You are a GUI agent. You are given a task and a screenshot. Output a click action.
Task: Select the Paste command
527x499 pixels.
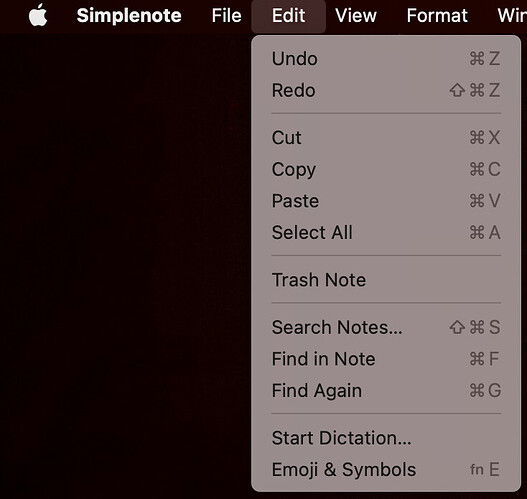point(386,201)
